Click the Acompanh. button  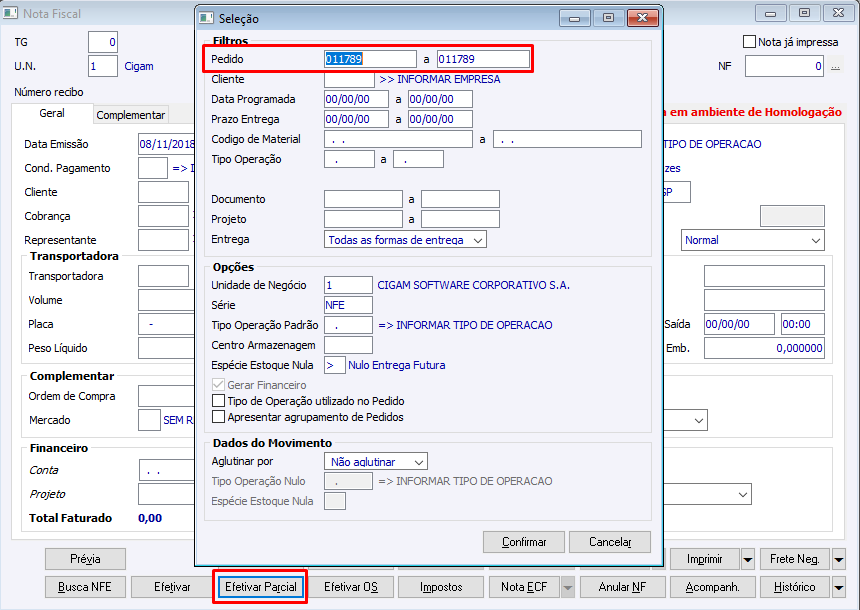click(712, 587)
